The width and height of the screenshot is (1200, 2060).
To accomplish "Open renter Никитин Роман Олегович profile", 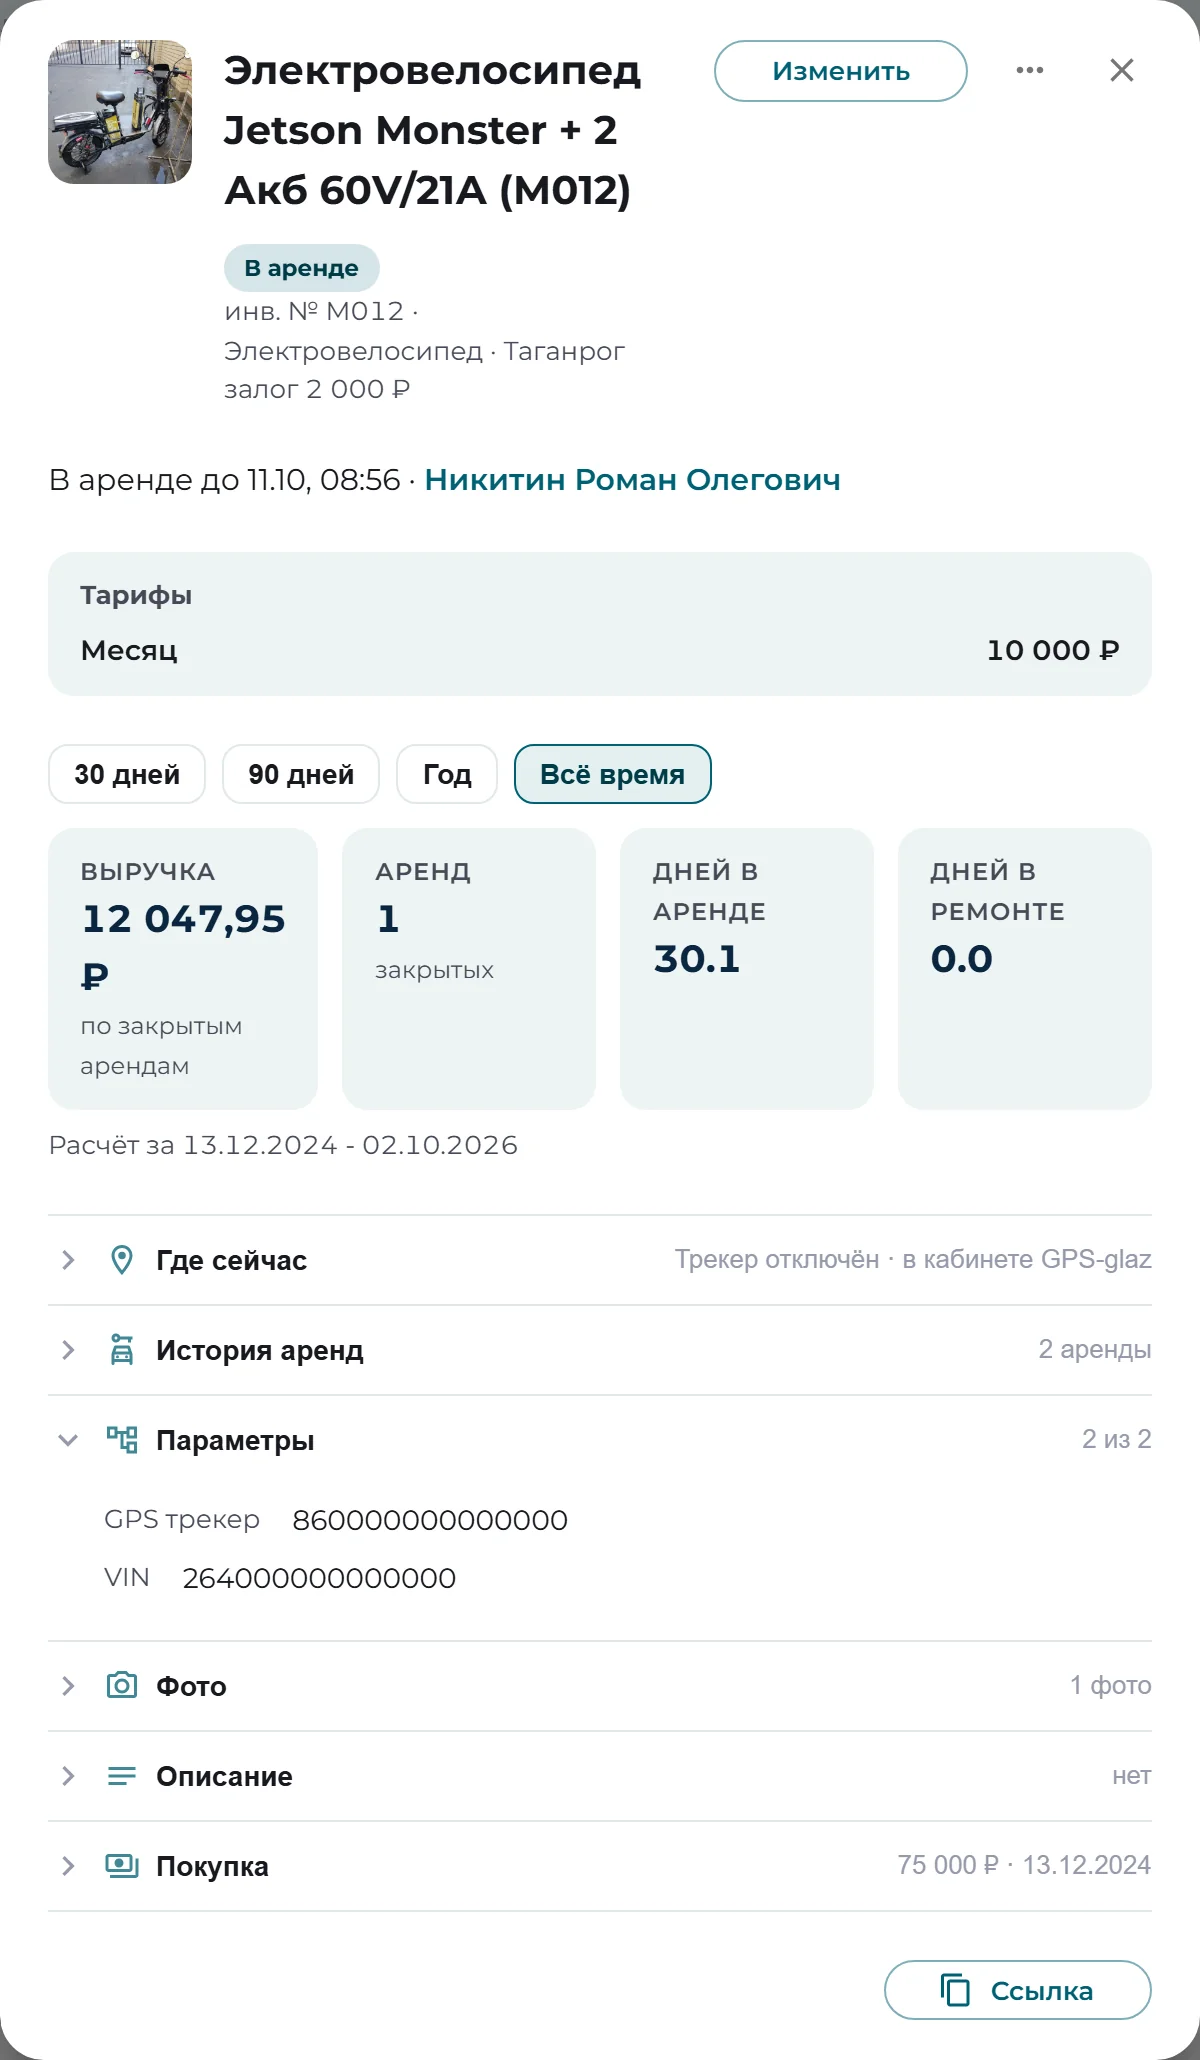I will (x=632, y=480).
